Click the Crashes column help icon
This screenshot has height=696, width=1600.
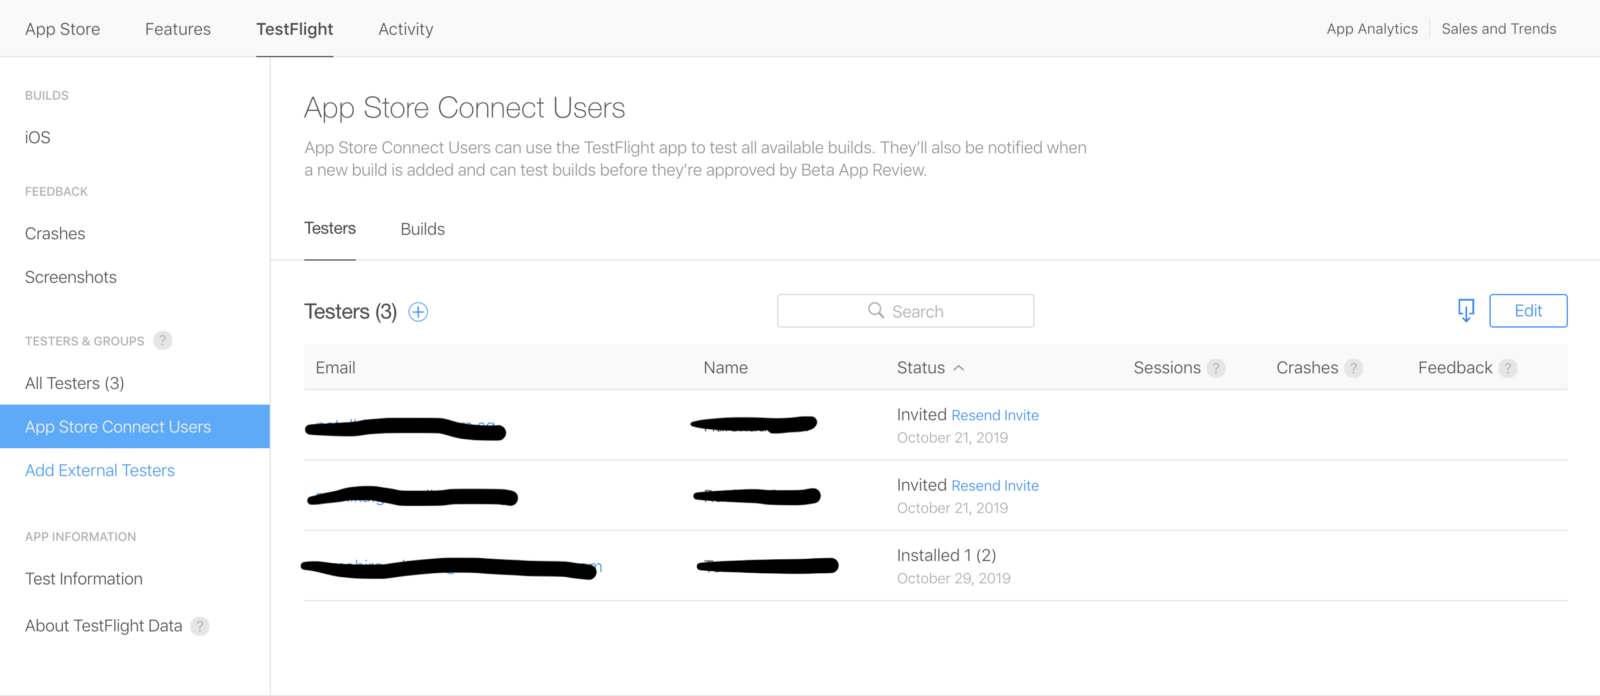[x=1353, y=368]
